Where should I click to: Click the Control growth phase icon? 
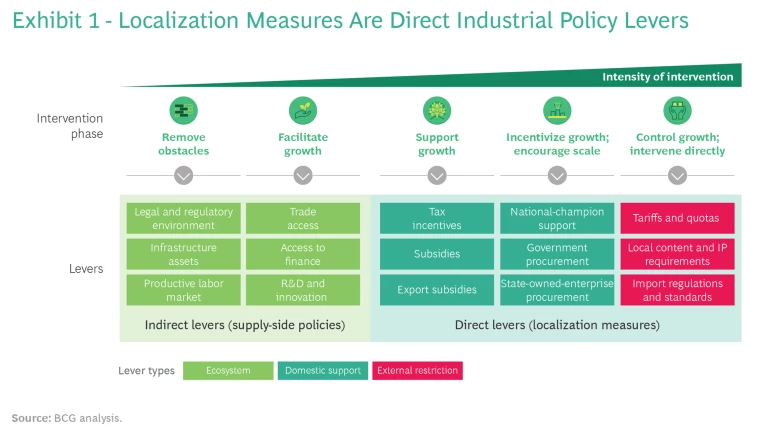point(677,111)
